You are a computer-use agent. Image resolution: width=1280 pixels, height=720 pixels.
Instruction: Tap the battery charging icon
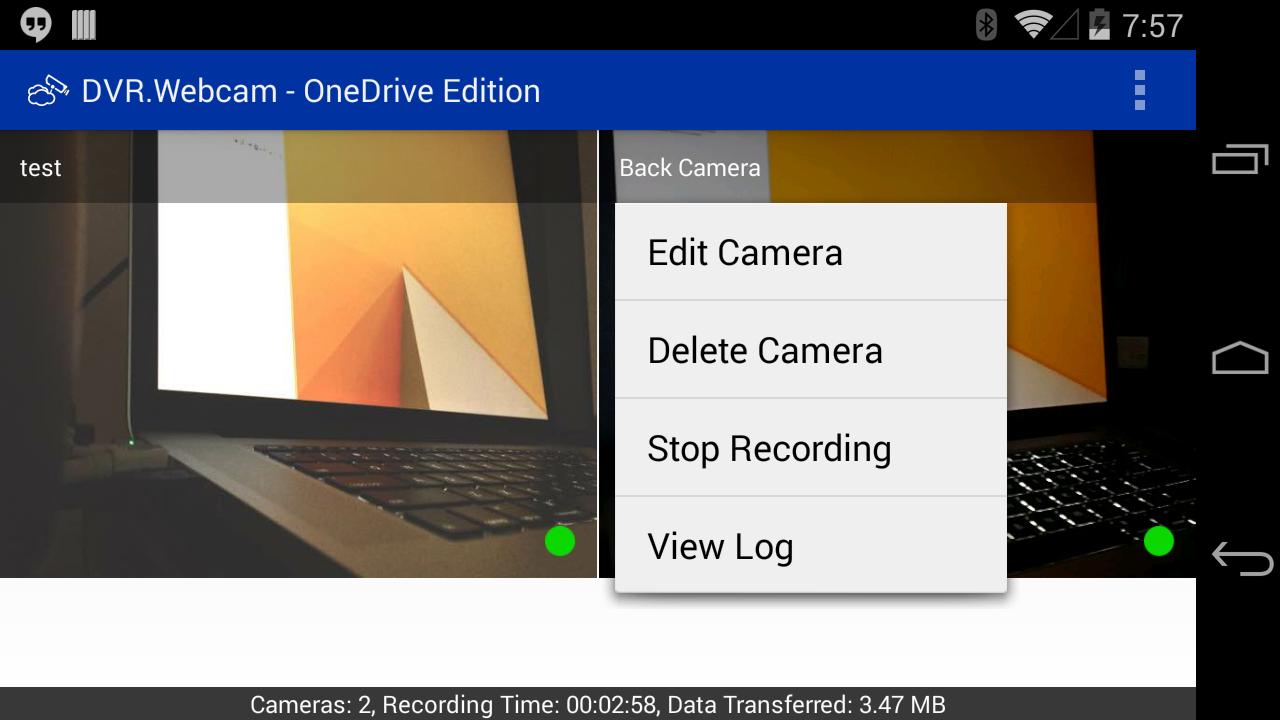[x=1098, y=24]
